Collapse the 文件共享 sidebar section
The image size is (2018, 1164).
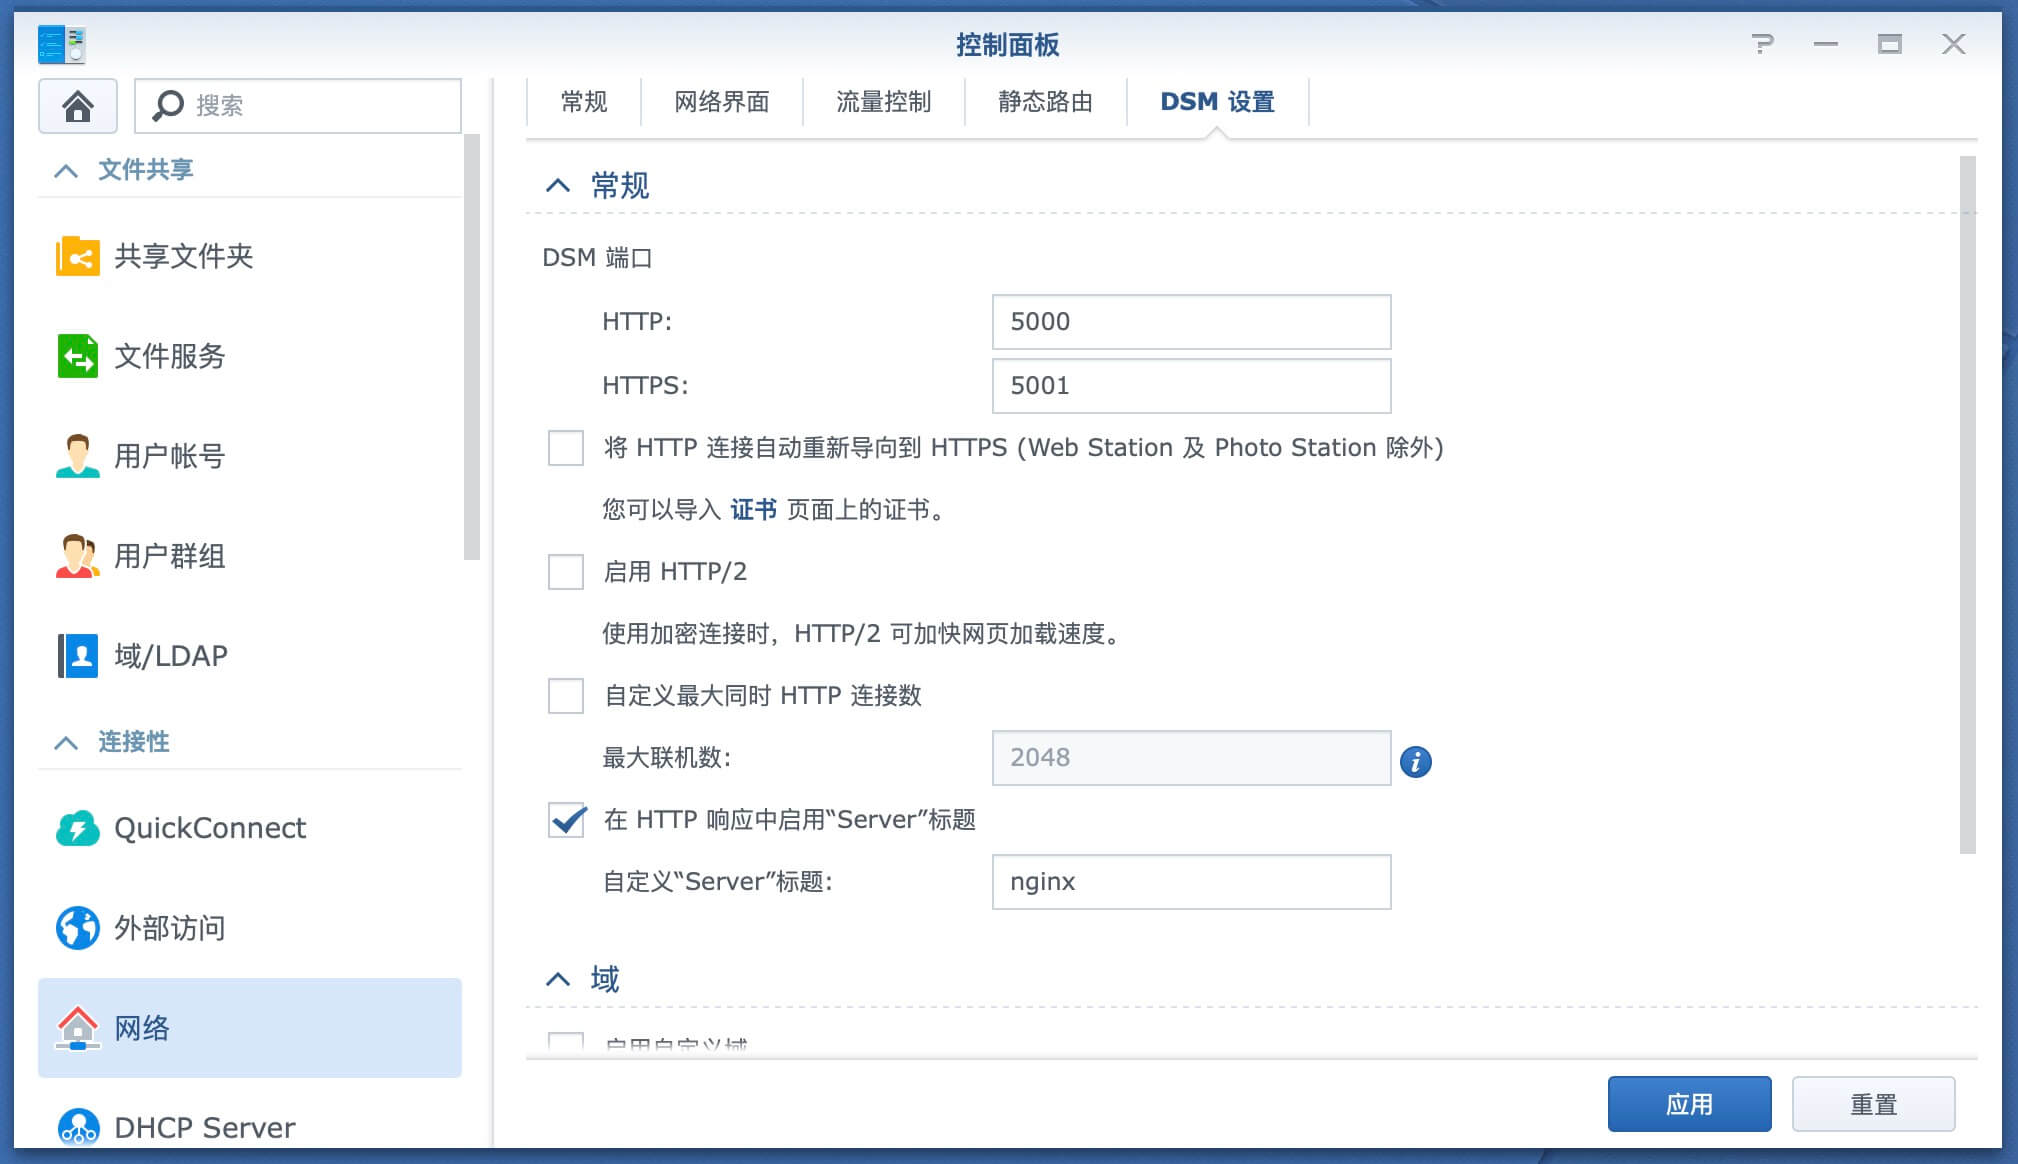click(66, 170)
